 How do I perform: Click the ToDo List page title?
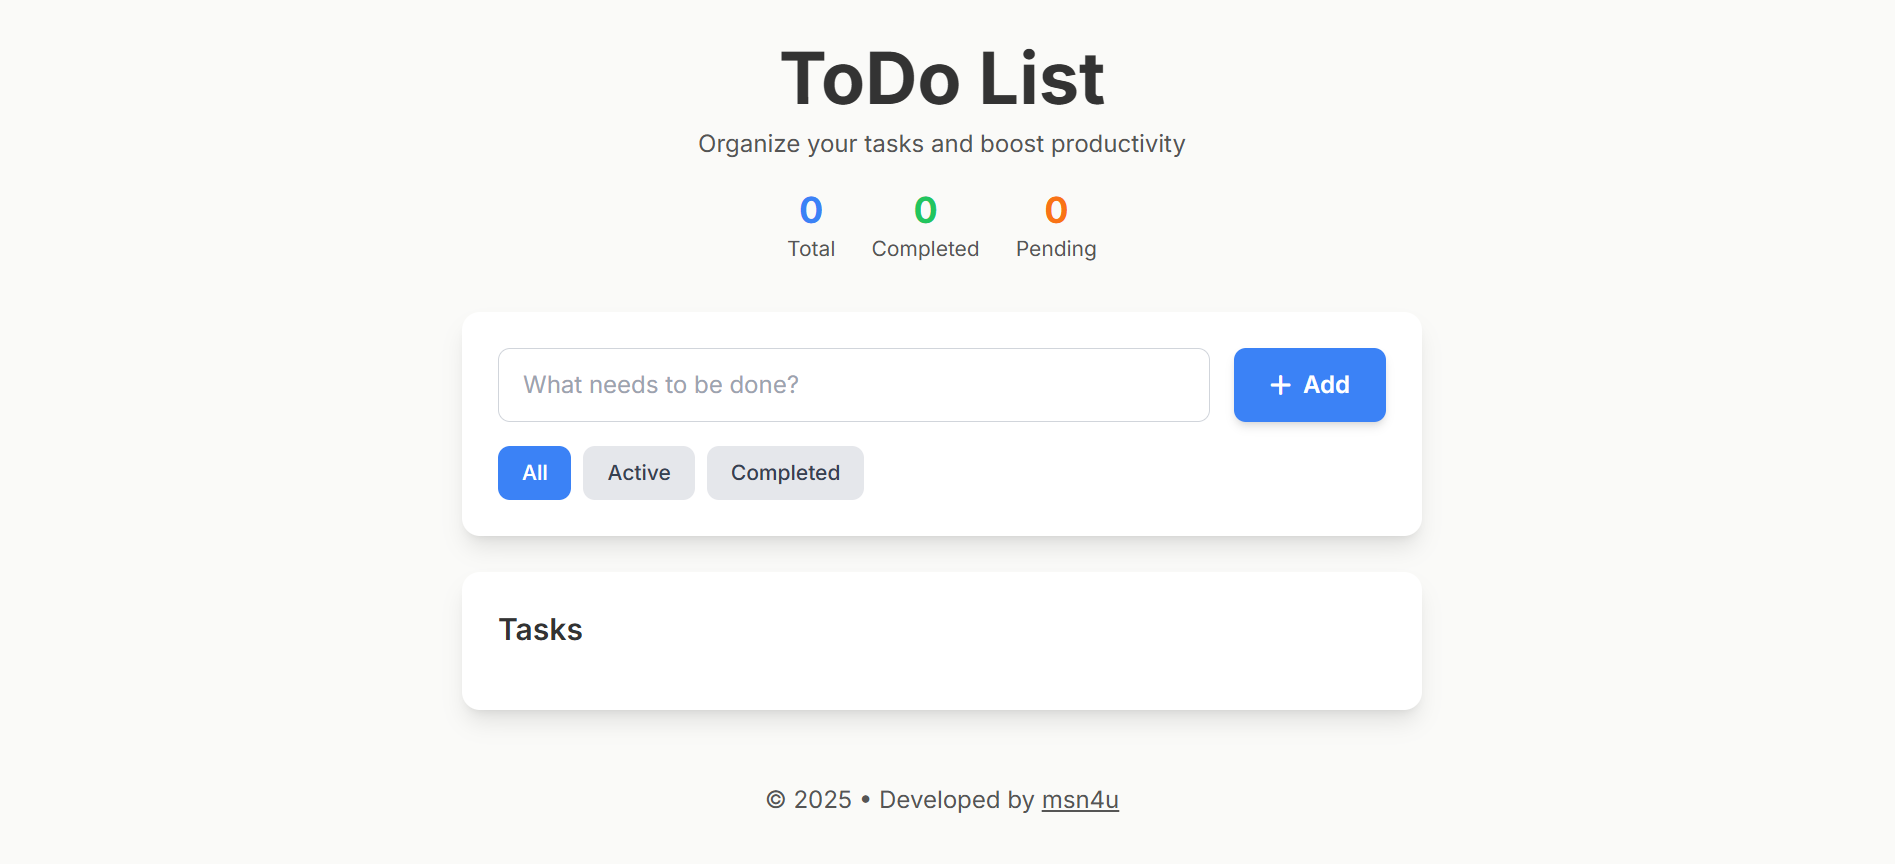(942, 78)
